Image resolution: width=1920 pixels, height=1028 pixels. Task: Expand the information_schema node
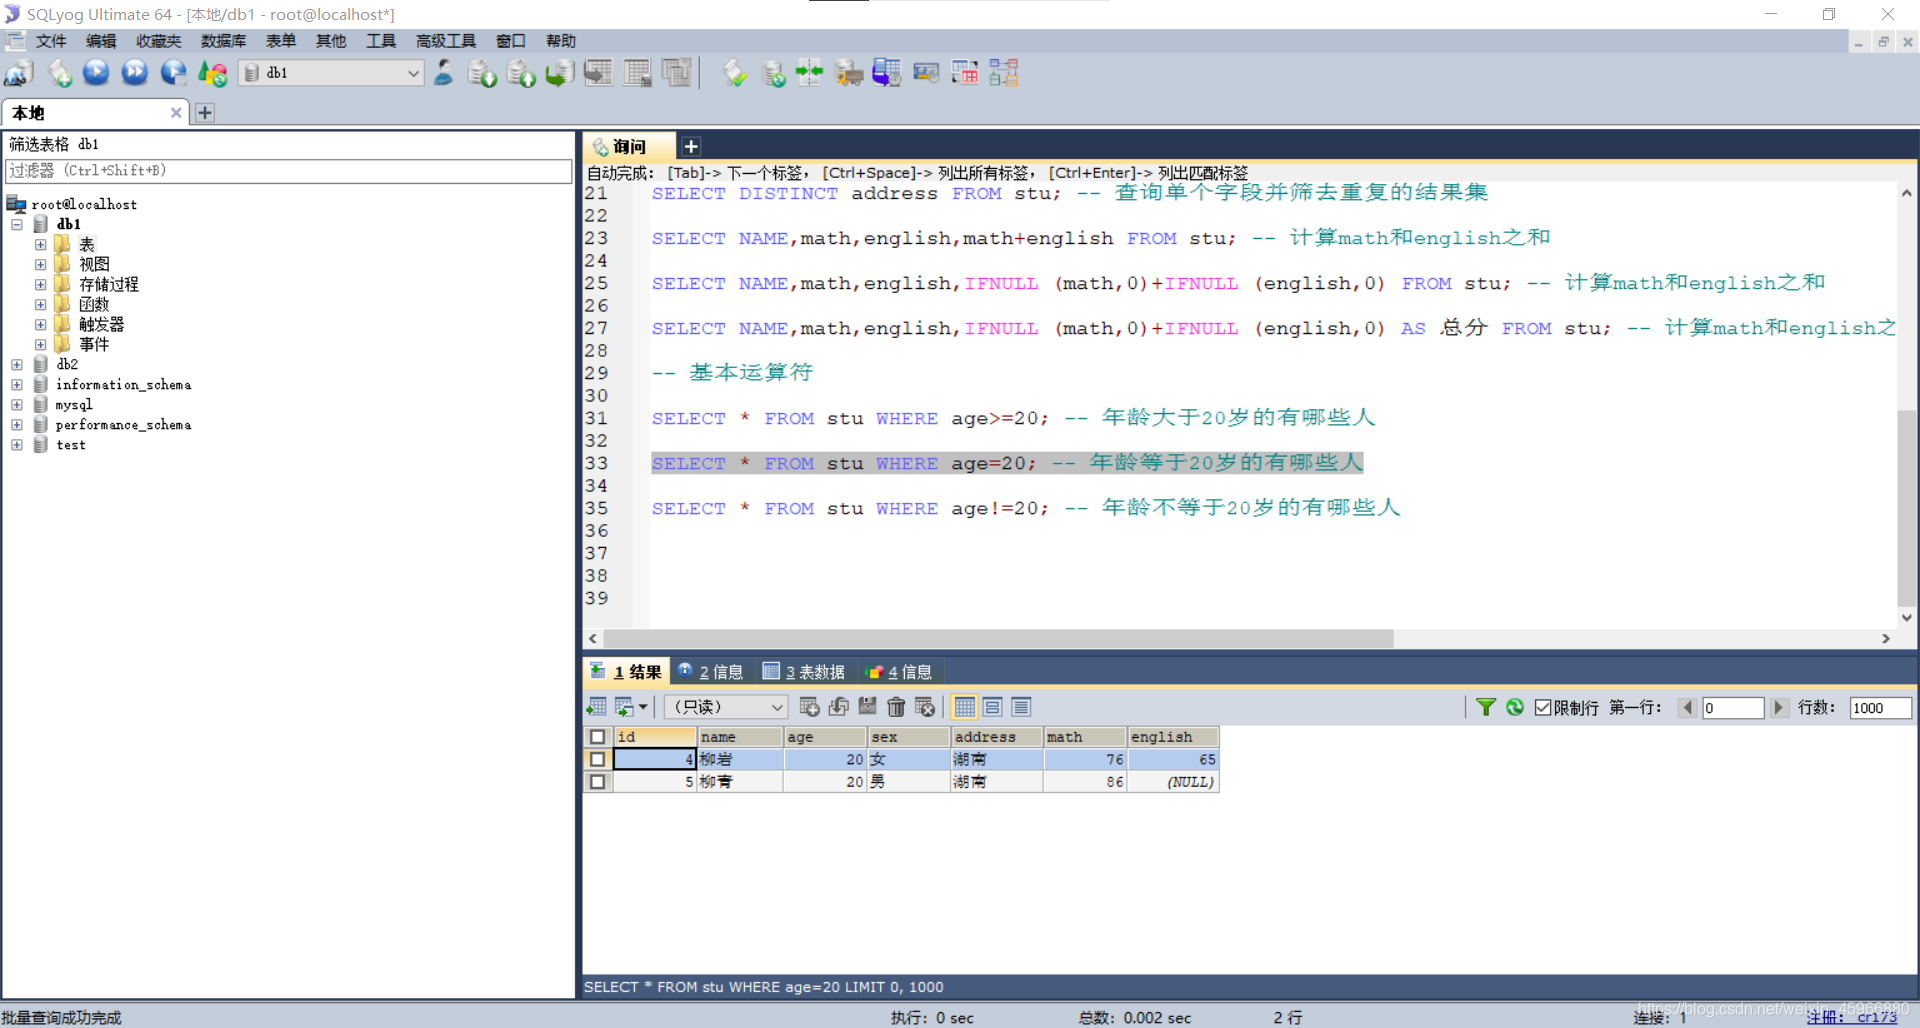coord(17,384)
